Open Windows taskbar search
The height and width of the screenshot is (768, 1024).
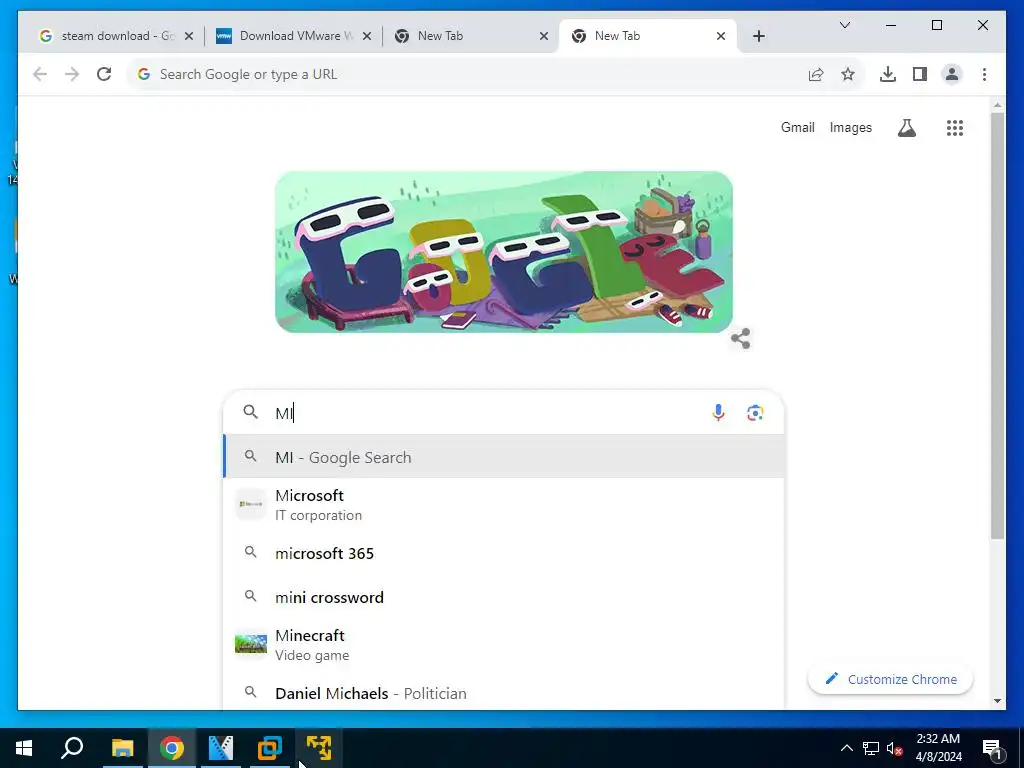[x=72, y=748]
